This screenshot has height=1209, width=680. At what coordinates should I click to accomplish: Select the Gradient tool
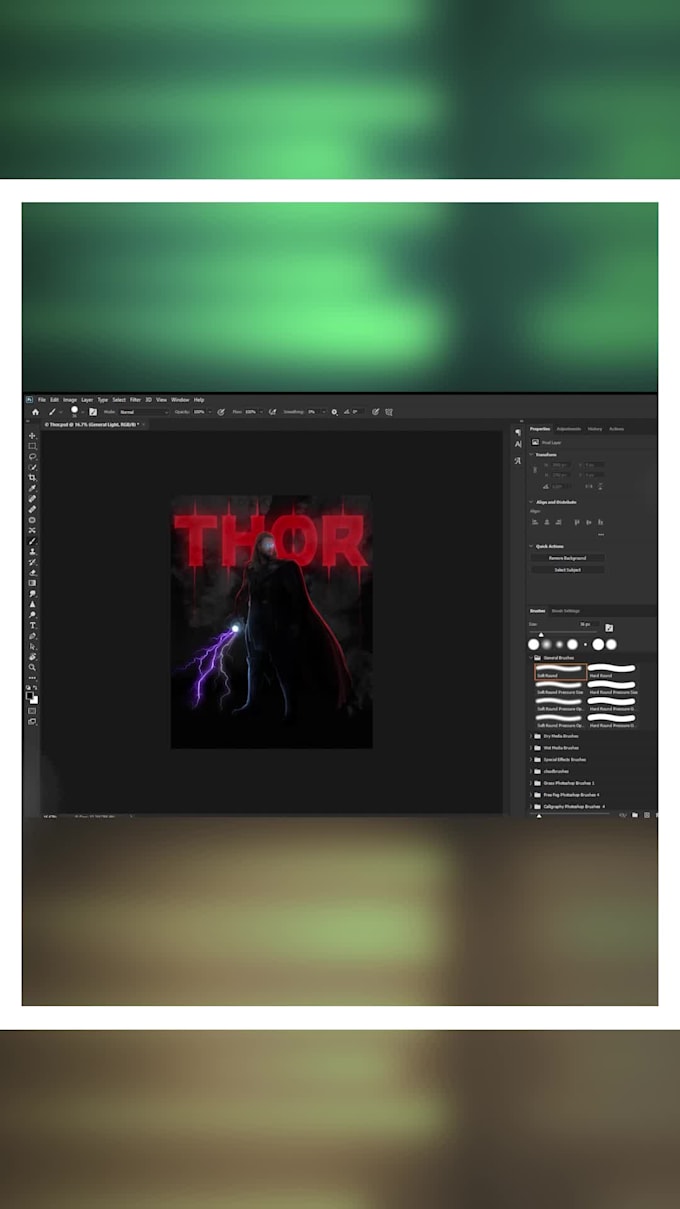[x=32, y=583]
